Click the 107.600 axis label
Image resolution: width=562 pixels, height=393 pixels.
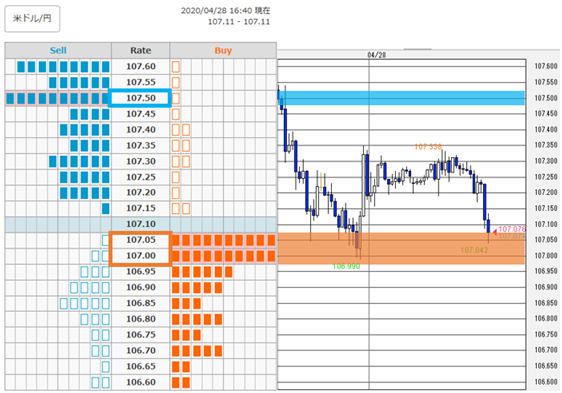tap(546, 66)
